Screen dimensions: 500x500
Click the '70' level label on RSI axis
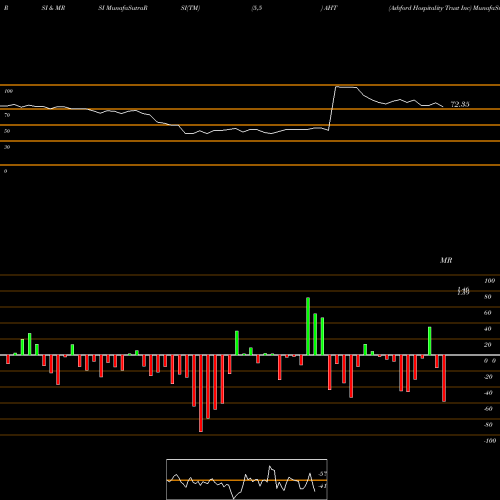(7, 115)
